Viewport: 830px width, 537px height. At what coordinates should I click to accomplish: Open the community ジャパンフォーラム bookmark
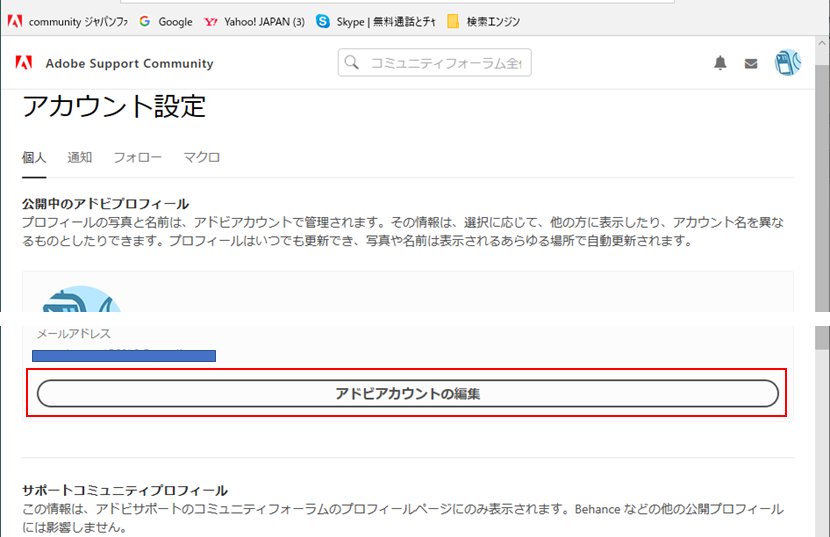click(x=68, y=22)
